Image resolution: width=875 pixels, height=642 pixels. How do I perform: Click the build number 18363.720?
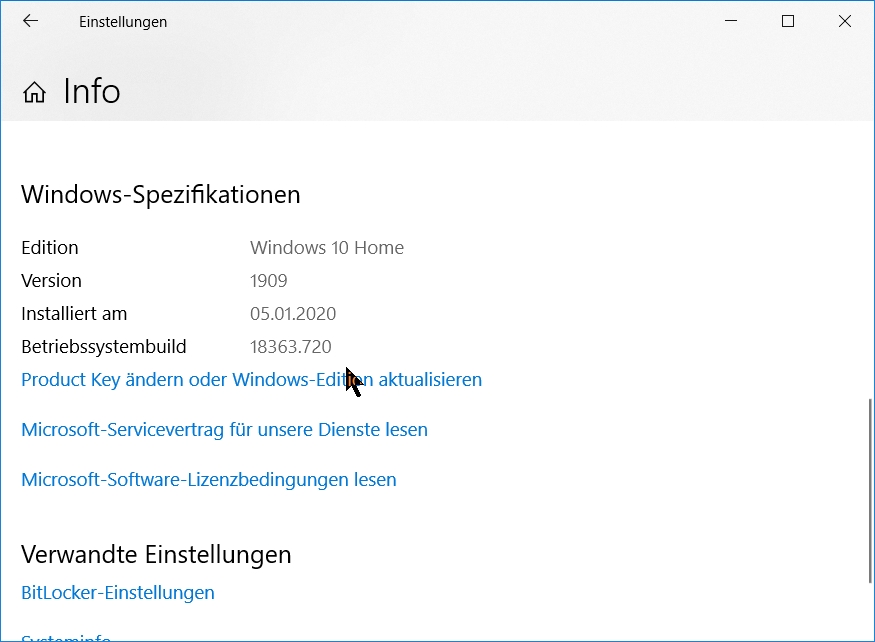(290, 347)
